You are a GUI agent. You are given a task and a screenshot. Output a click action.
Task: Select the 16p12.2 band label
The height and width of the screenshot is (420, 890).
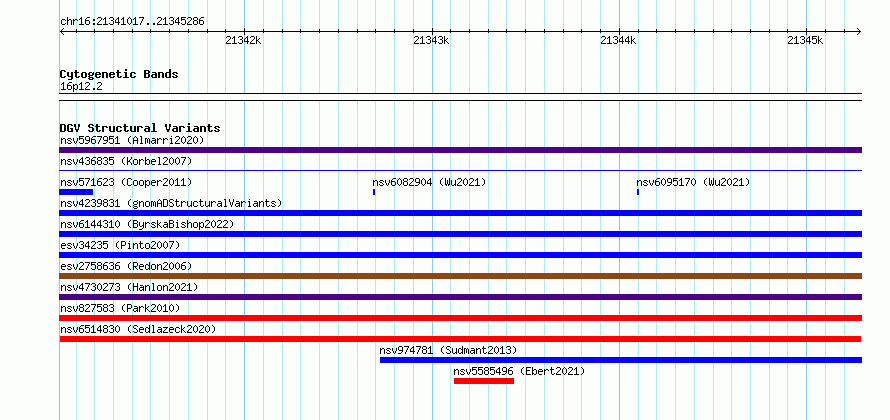[81, 87]
